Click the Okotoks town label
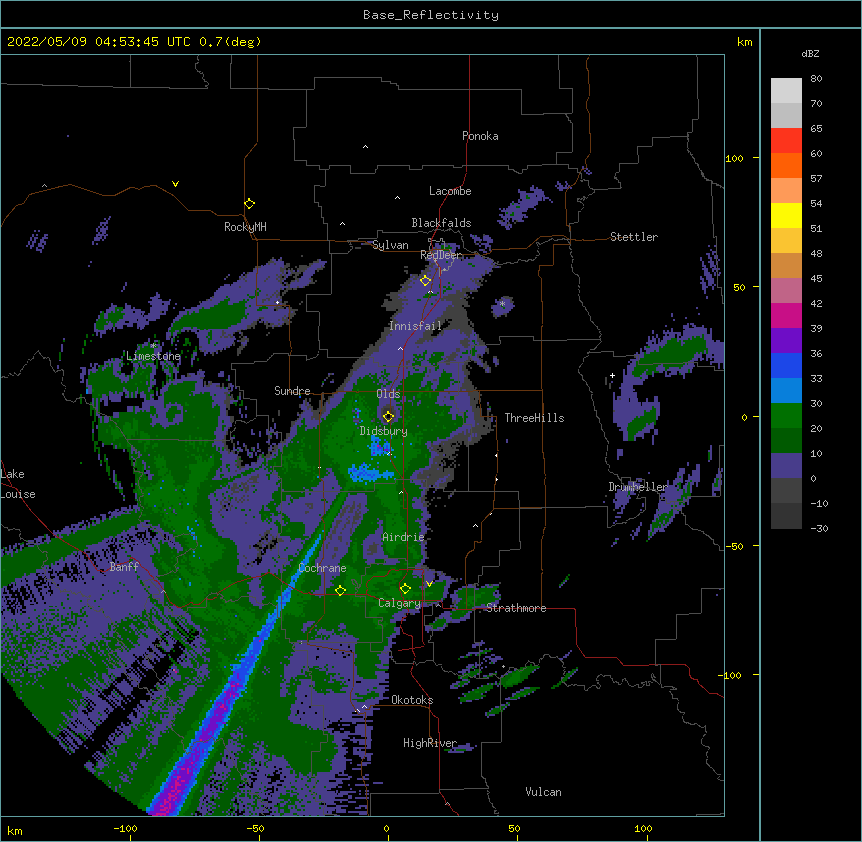 tap(412, 700)
